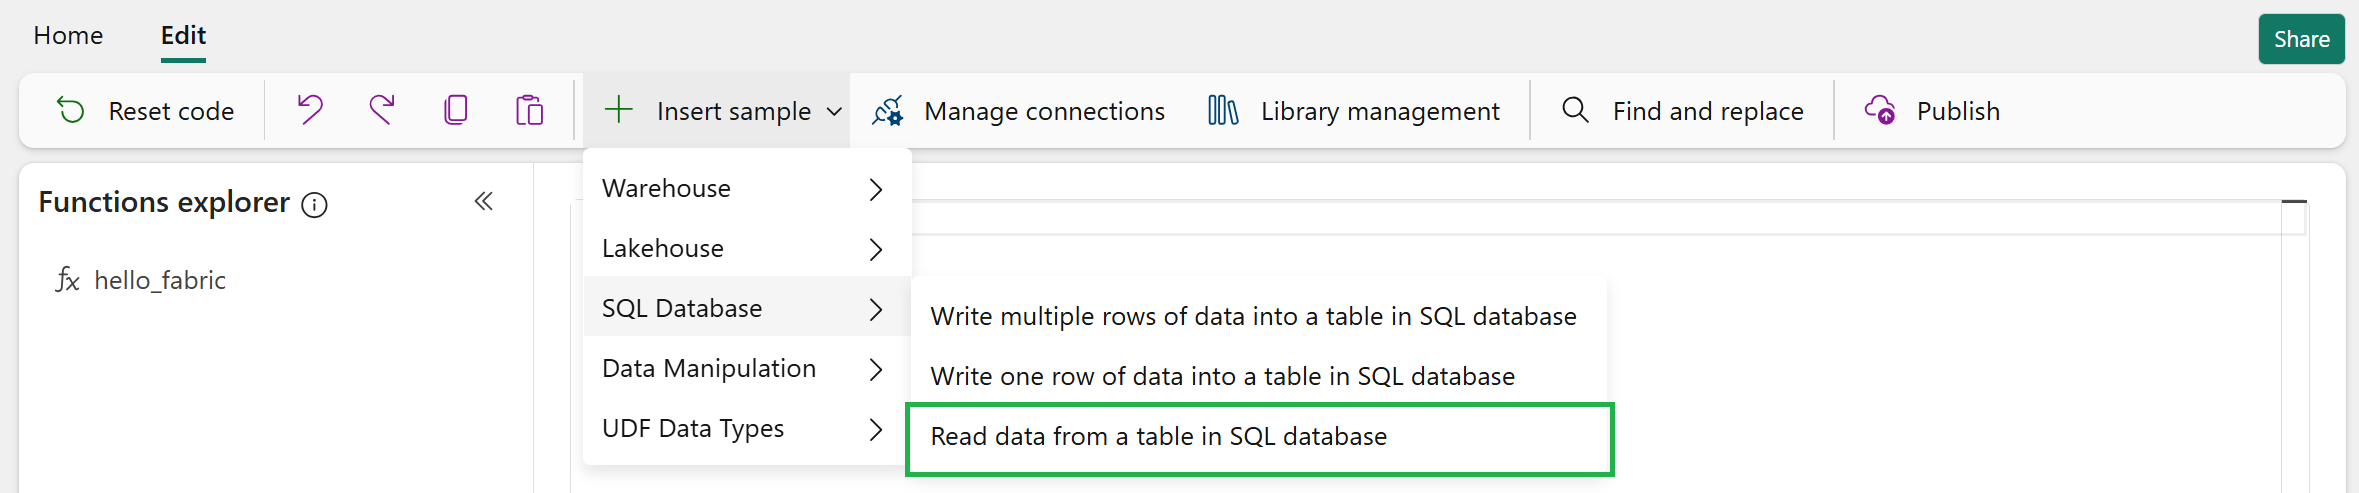This screenshot has height=493, width=2359.
Task: Expand the Warehouse submenu
Action: click(747, 189)
